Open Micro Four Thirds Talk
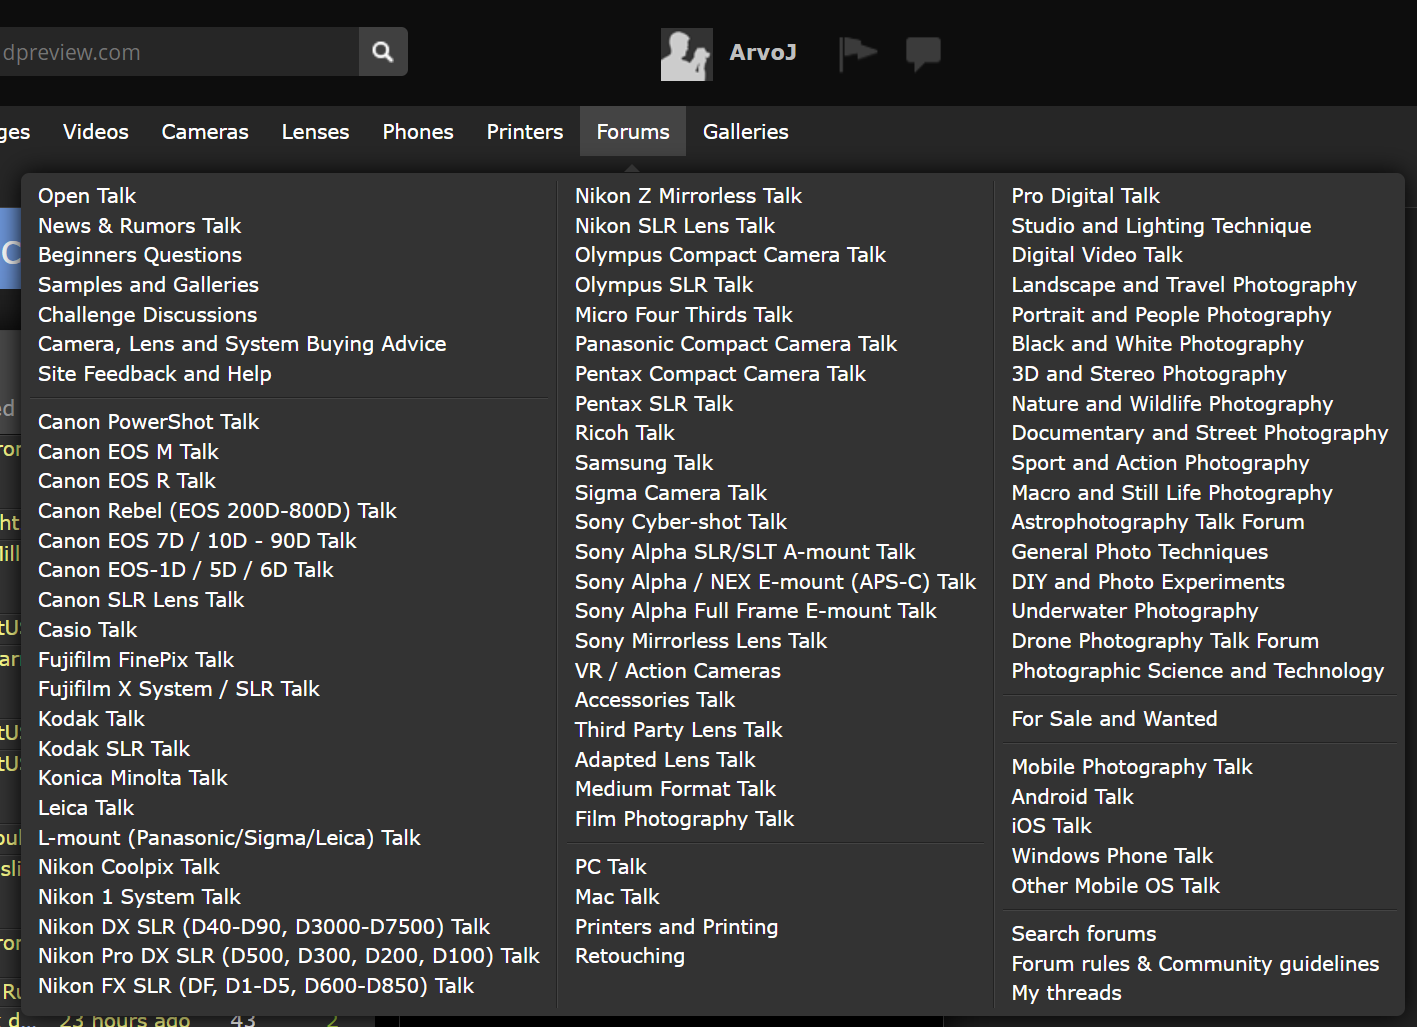 (684, 315)
